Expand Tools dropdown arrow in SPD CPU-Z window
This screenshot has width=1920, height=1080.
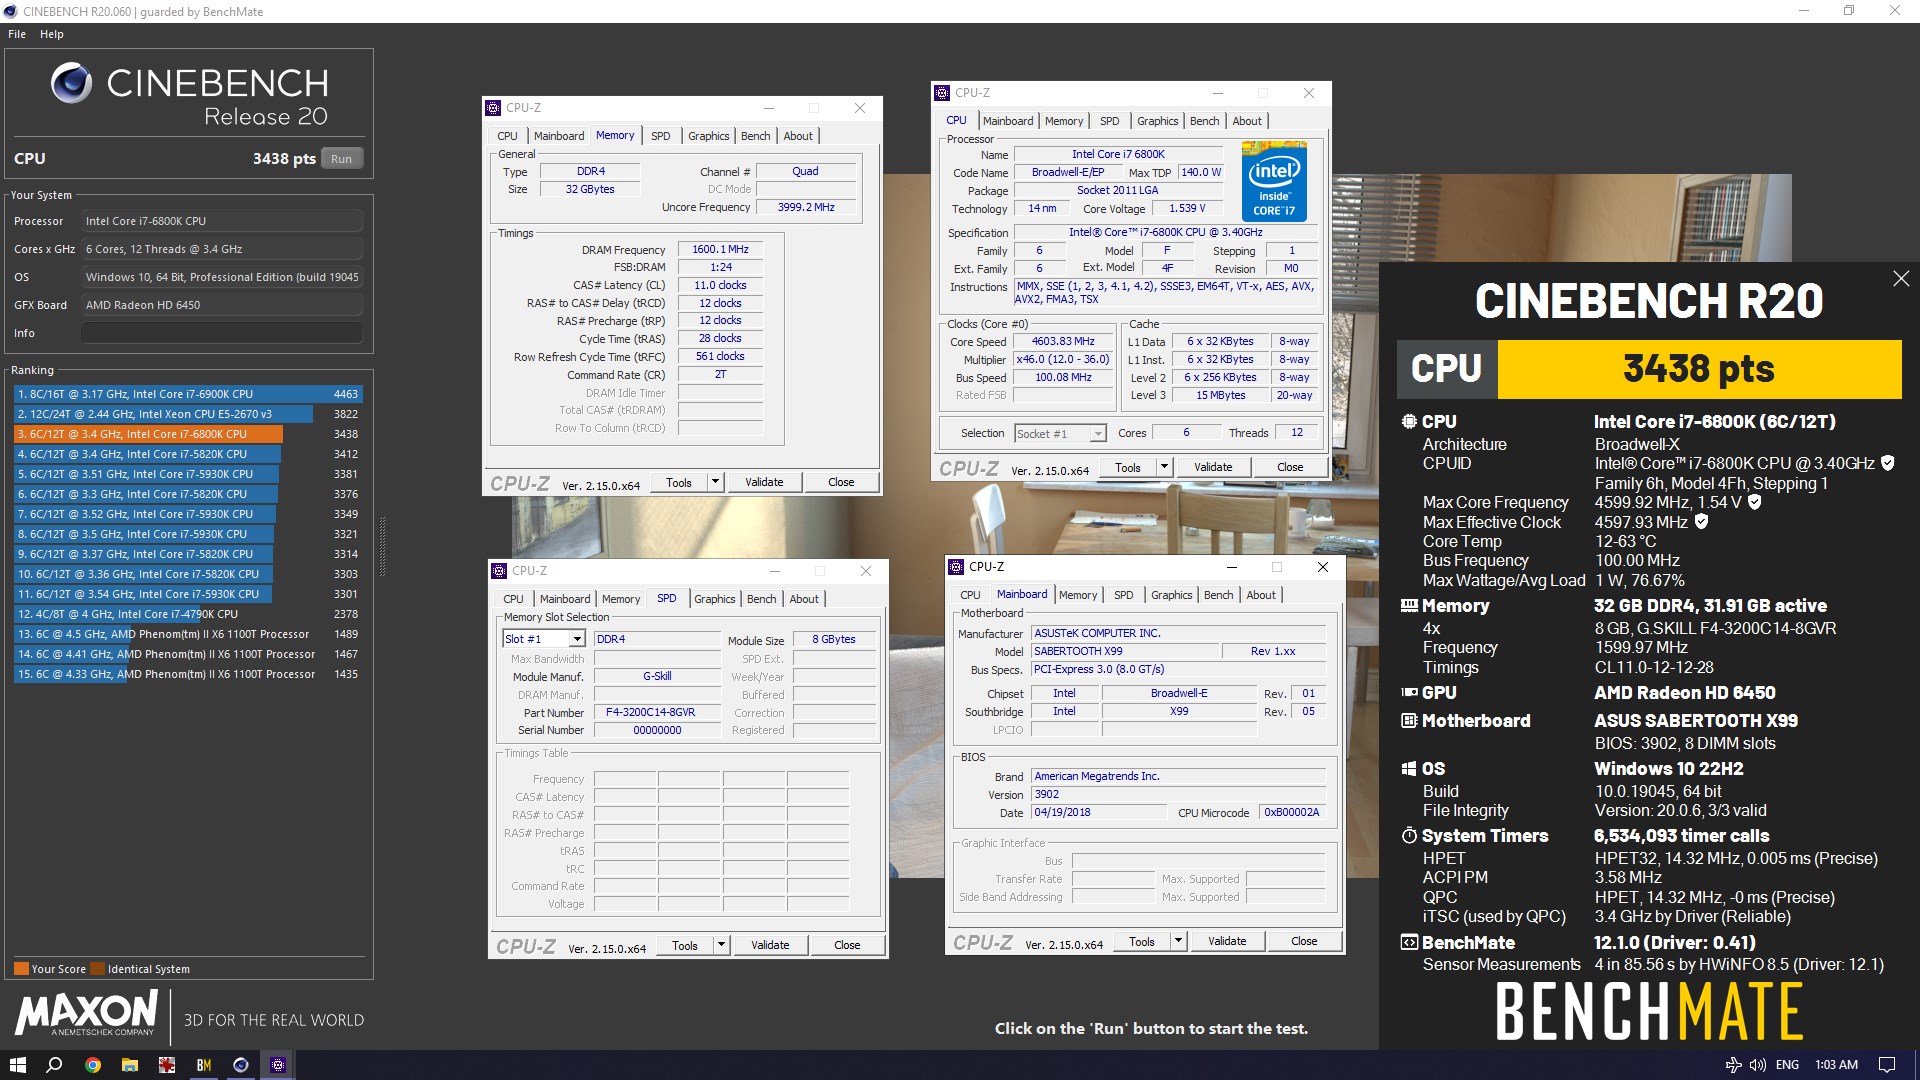tap(721, 945)
